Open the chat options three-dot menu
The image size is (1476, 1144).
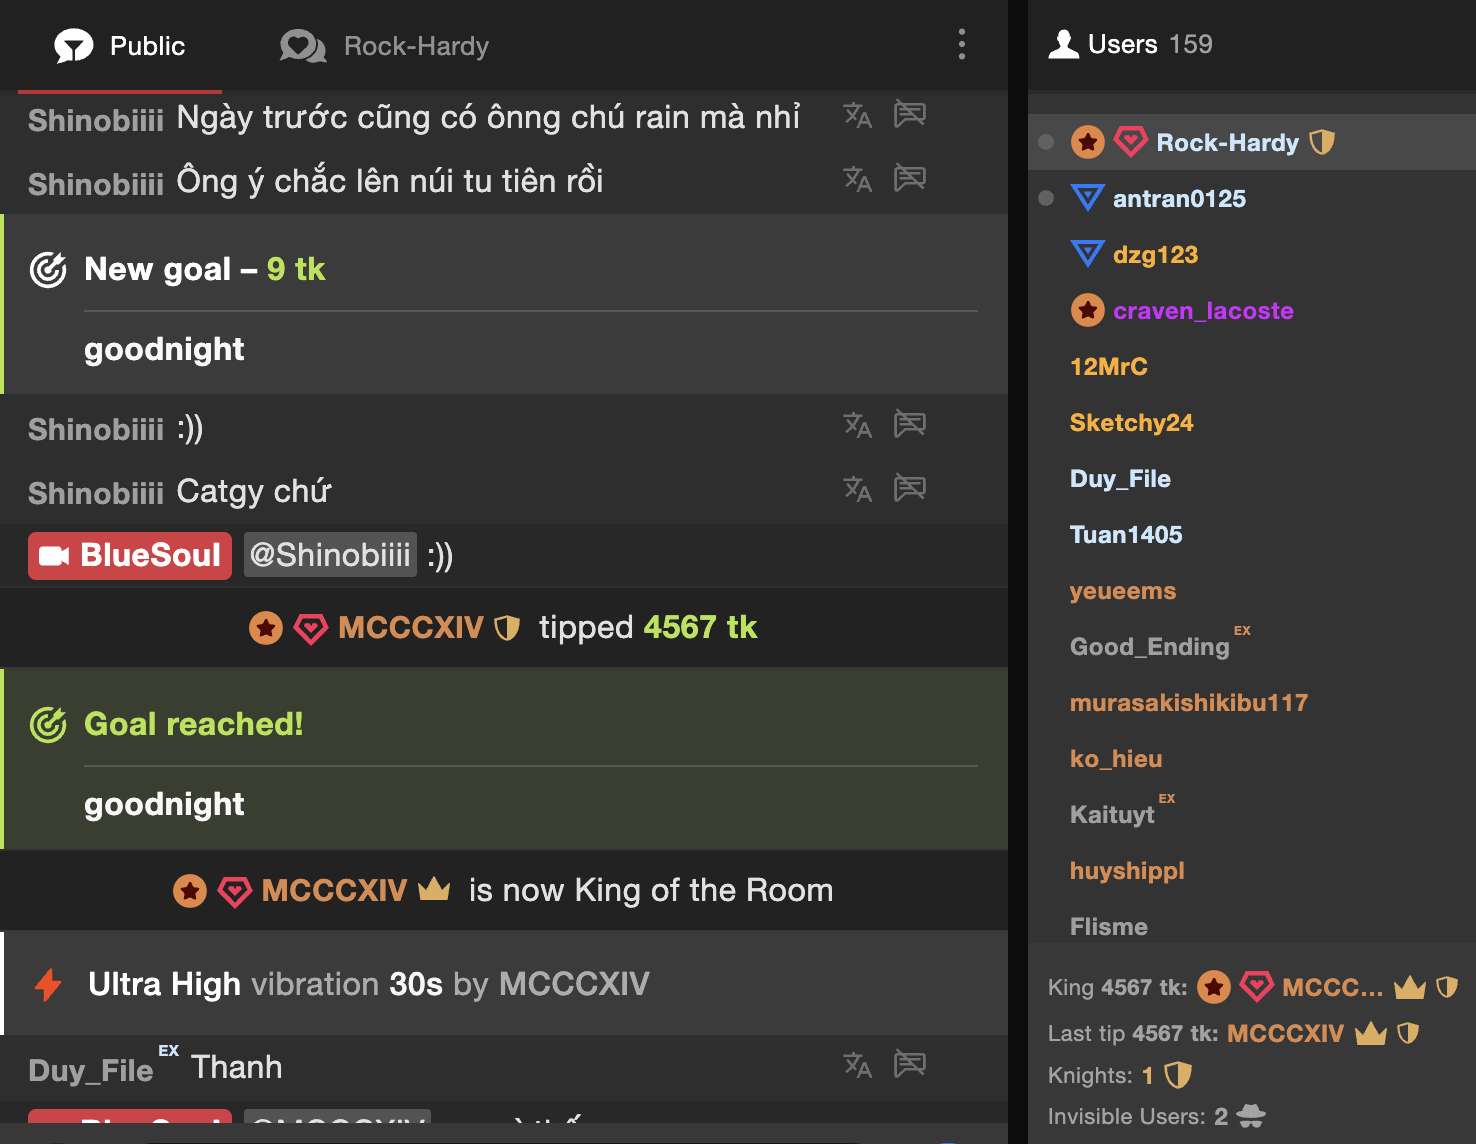click(x=962, y=44)
